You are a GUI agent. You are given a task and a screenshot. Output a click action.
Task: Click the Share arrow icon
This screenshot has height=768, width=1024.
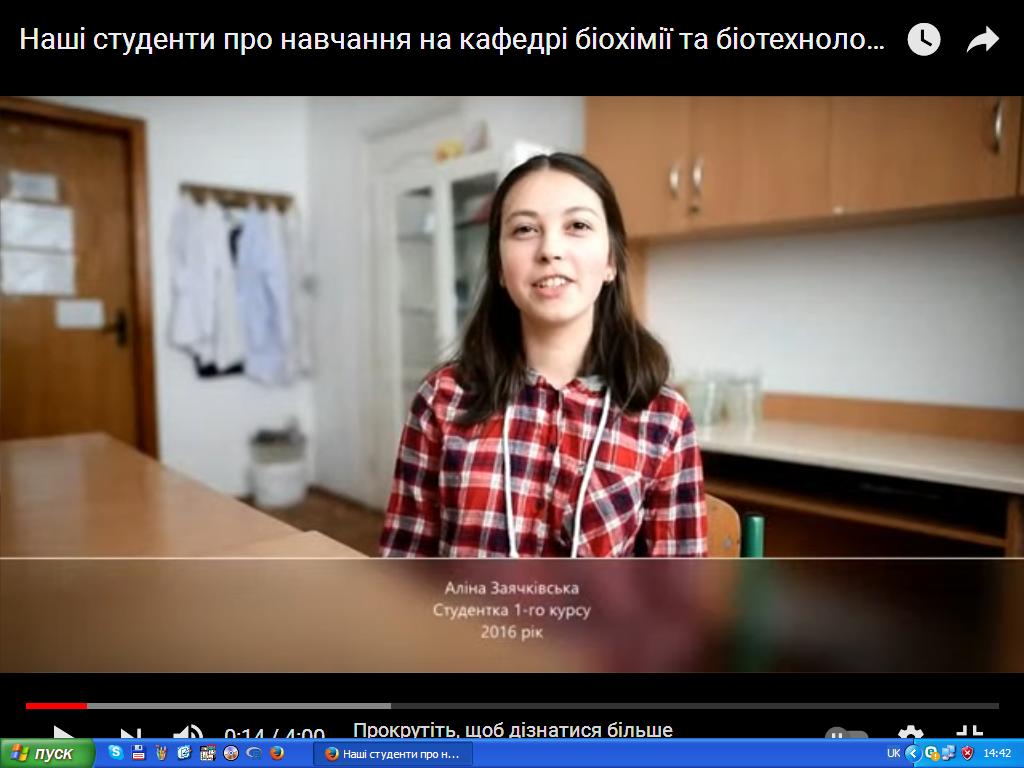pyautogui.click(x=983, y=40)
